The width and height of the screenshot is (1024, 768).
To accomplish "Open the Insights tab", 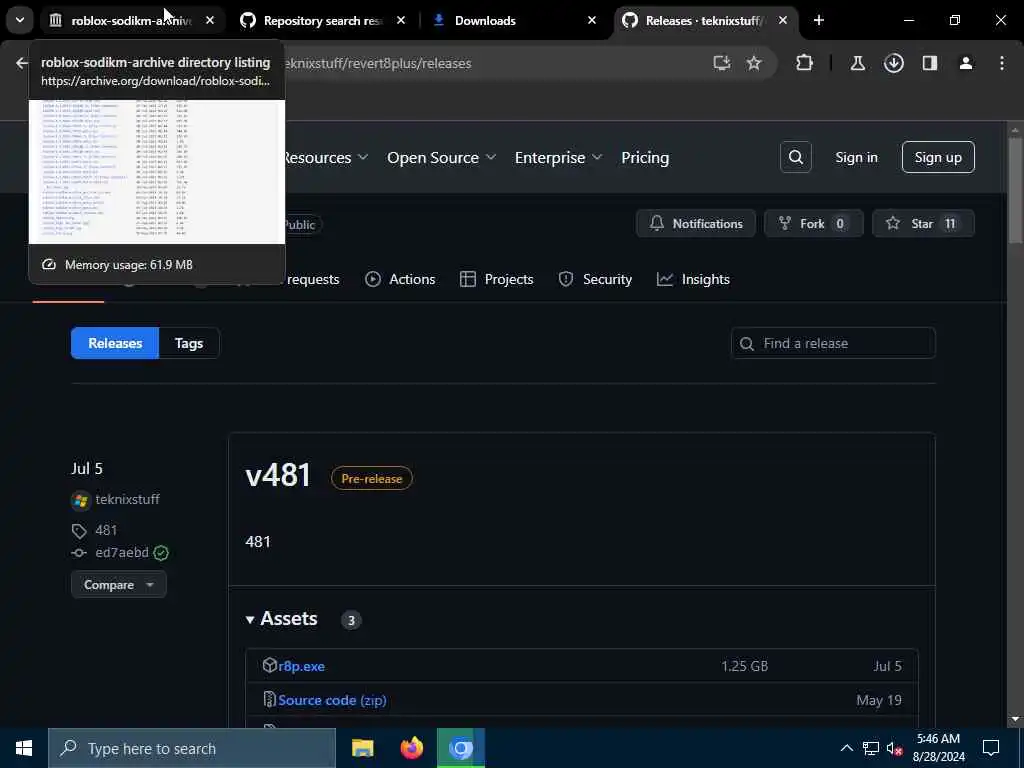I will pos(694,280).
